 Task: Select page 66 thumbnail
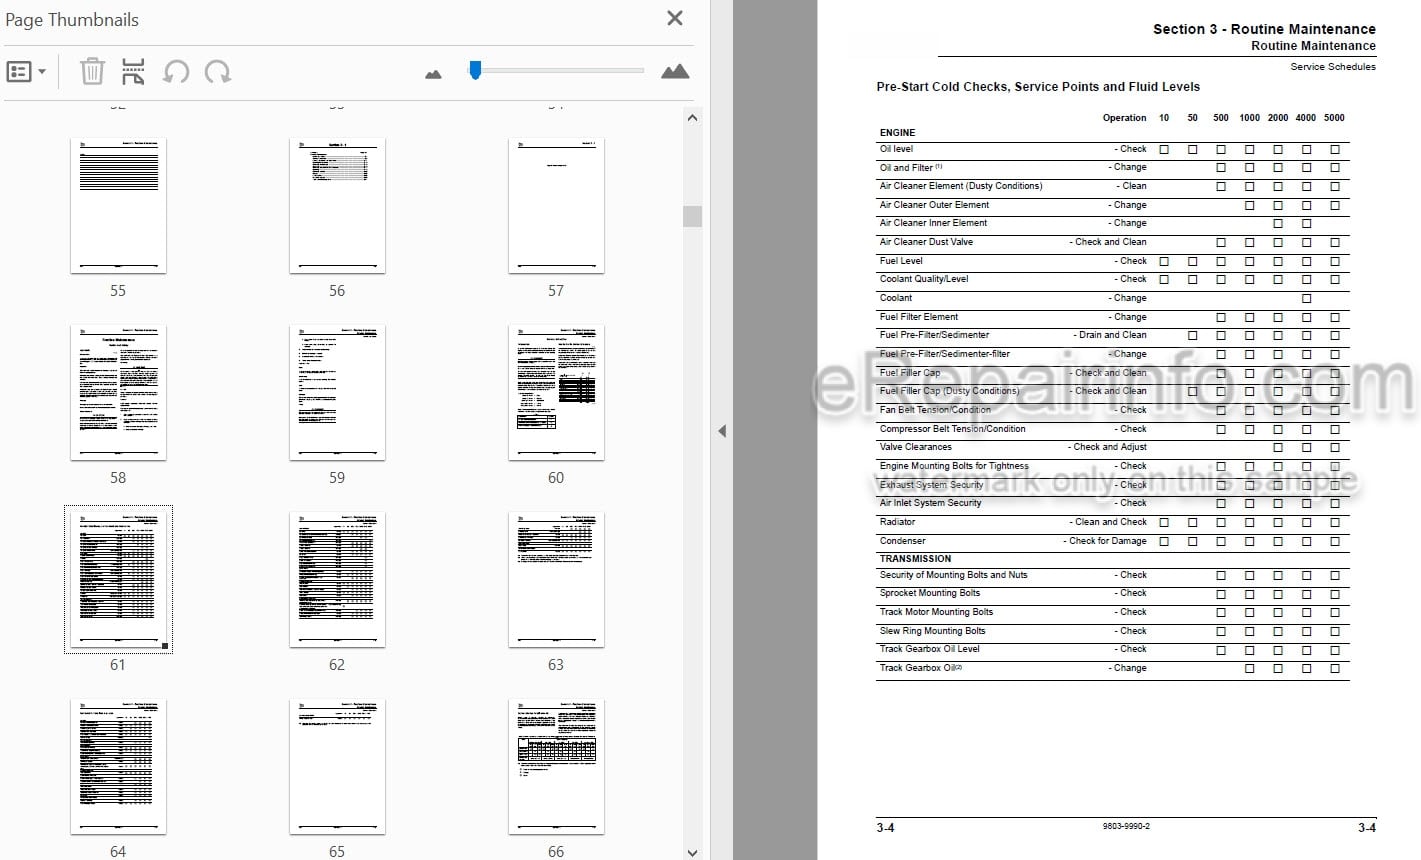pyautogui.click(x=556, y=766)
